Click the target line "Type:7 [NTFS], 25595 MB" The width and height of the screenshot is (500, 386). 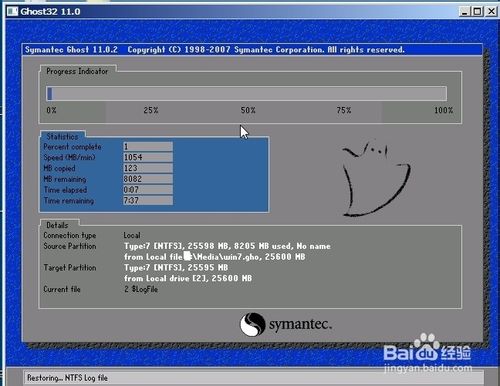click(176, 268)
